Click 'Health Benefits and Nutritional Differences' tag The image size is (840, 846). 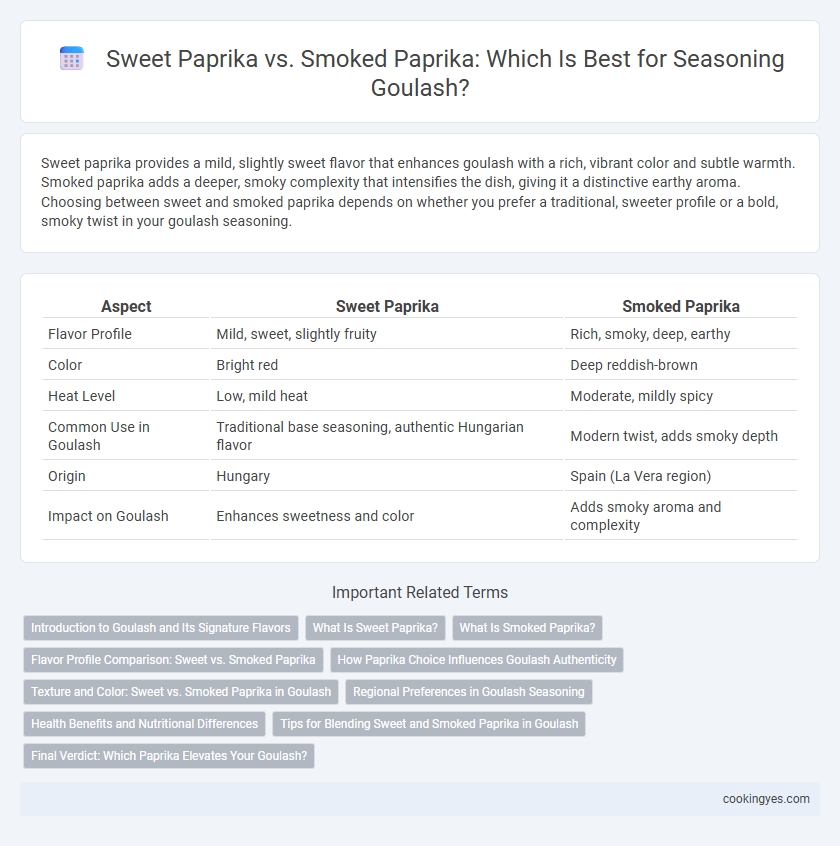click(145, 724)
